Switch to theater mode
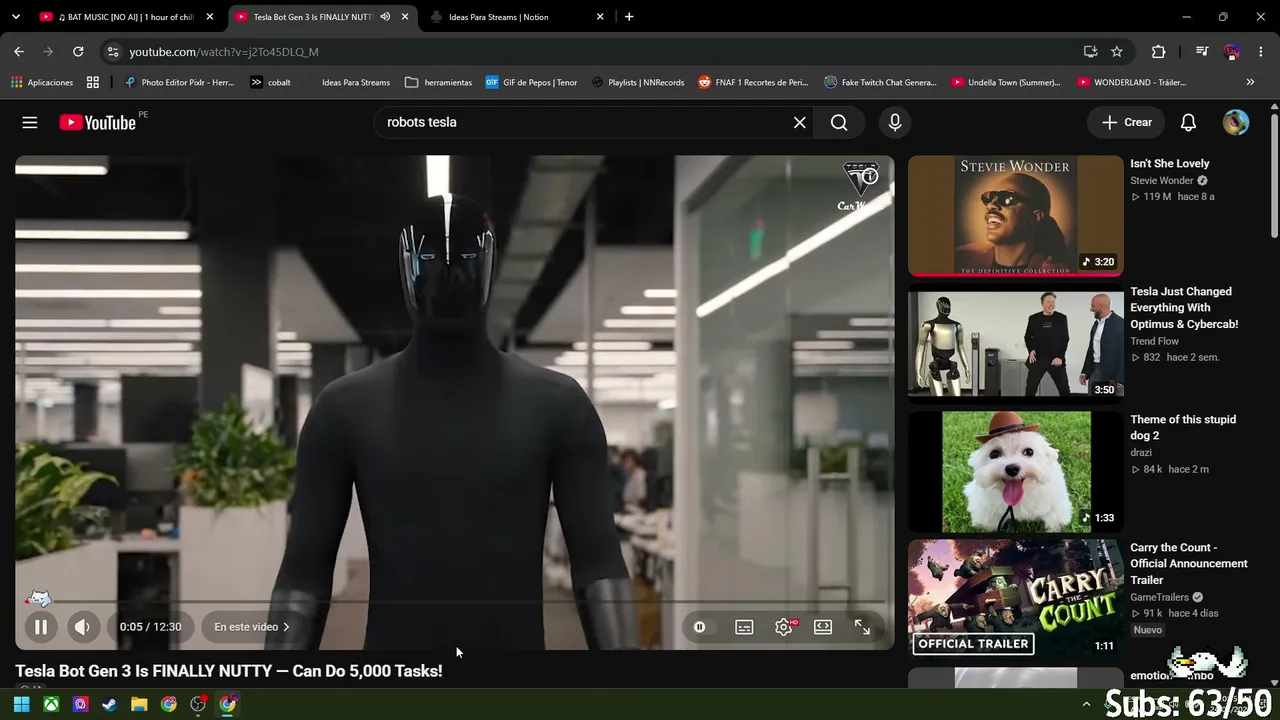1280x720 pixels. click(823, 627)
